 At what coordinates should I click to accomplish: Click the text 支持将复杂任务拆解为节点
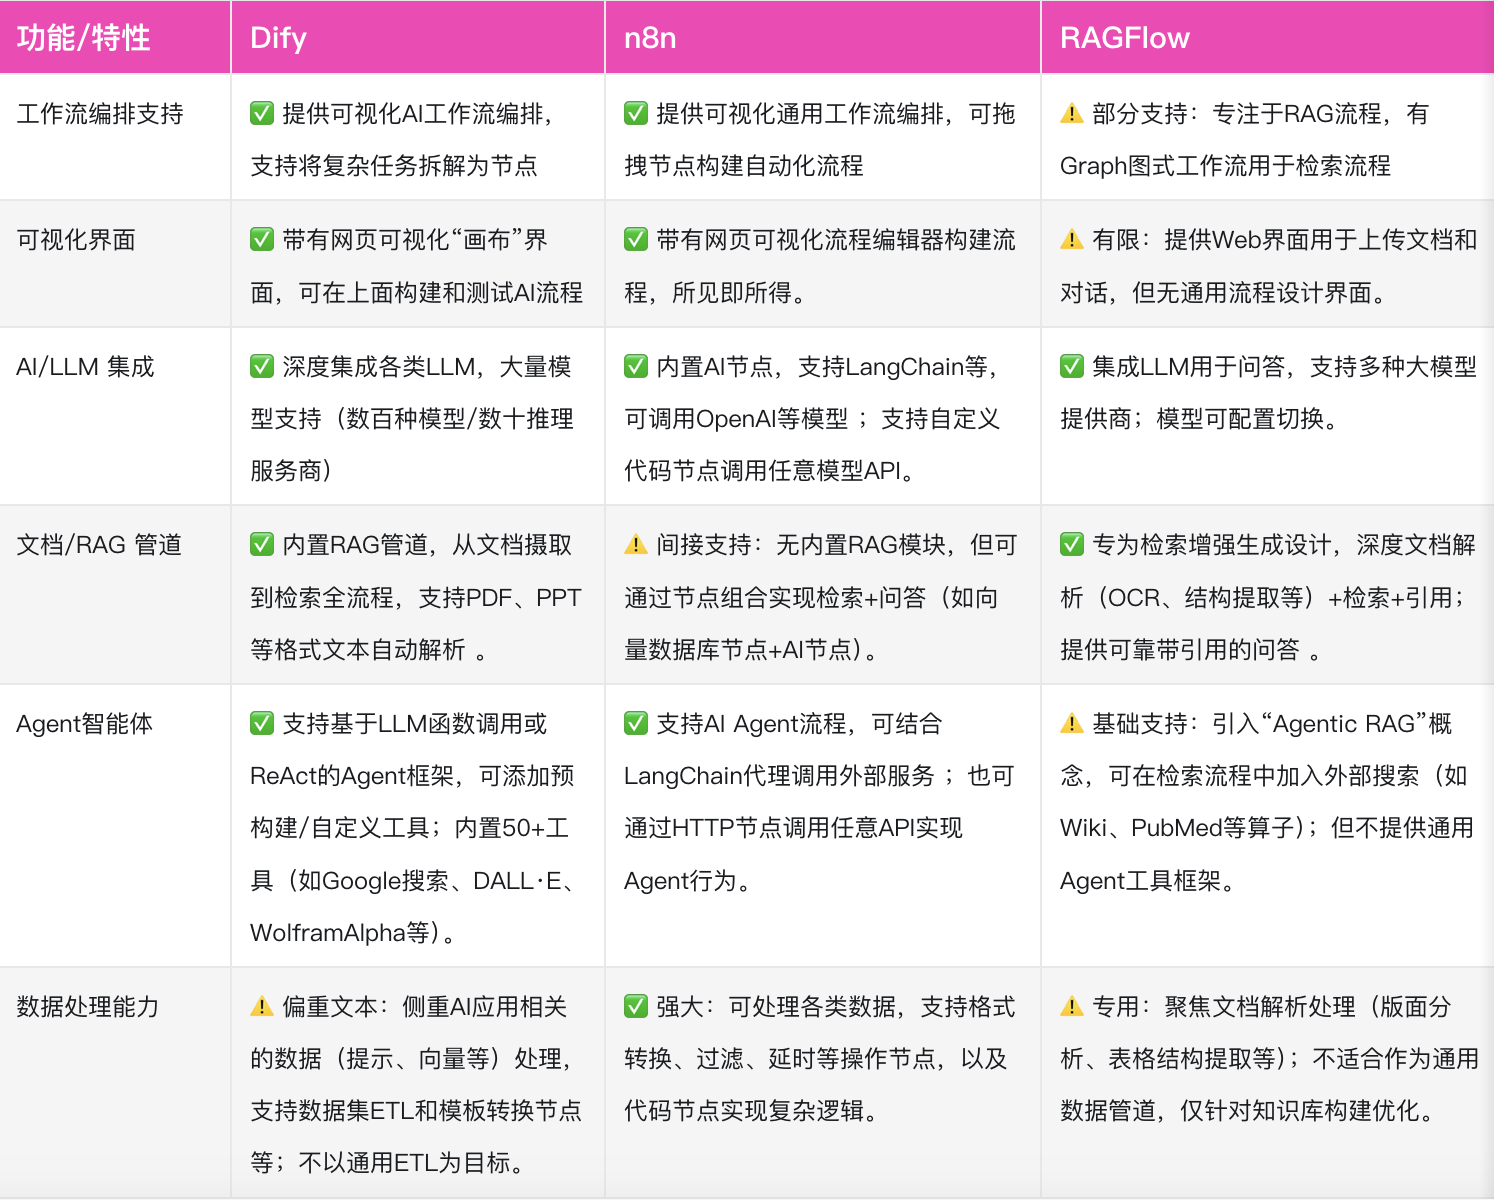[394, 166]
